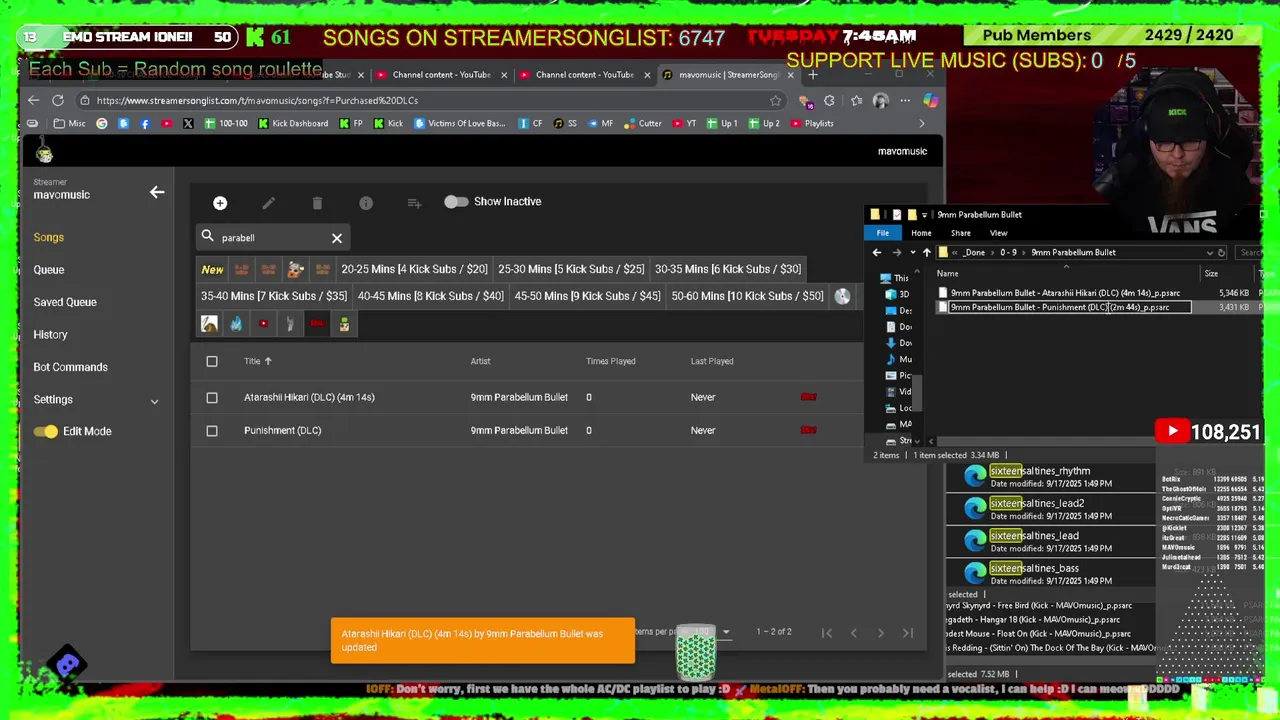Select the 50-60 Mins [10 Kick Subs / $50] filter
The height and width of the screenshot is (720, 1280).
[747, 296]
